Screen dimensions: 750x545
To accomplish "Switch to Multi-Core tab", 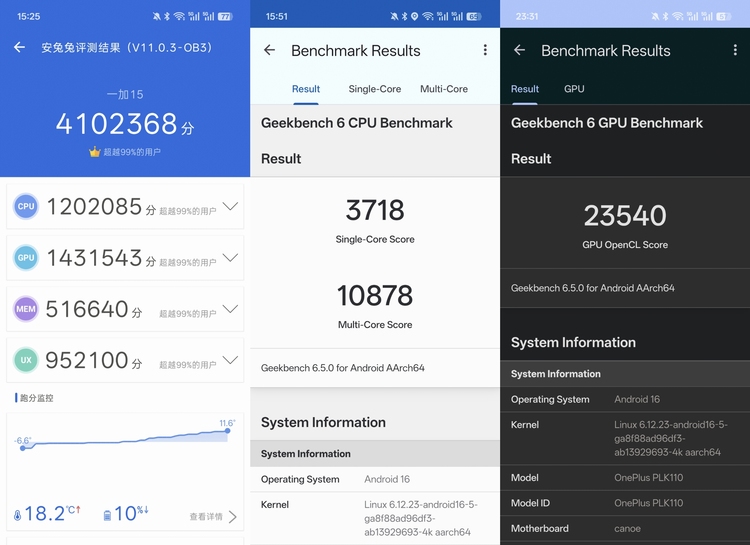I will [x=444, y=89].
